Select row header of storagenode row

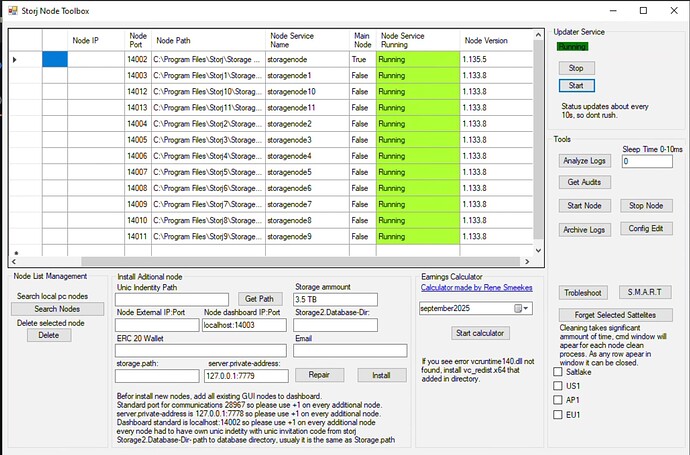(26, 59)
